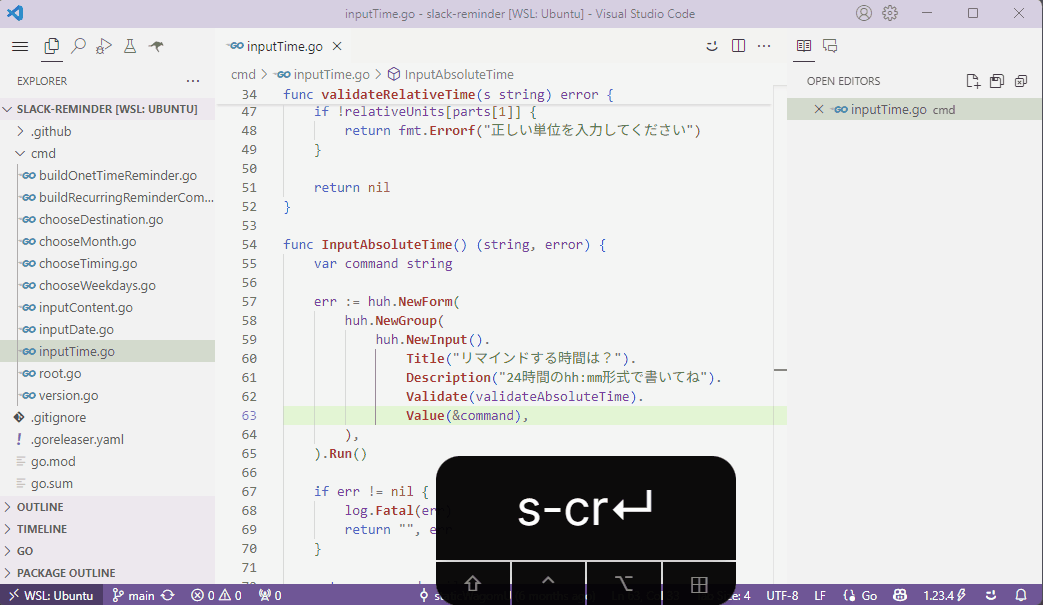Click the sync changes icon next to main
This screenshot has width=1043, height=605.
coord(168,595)
